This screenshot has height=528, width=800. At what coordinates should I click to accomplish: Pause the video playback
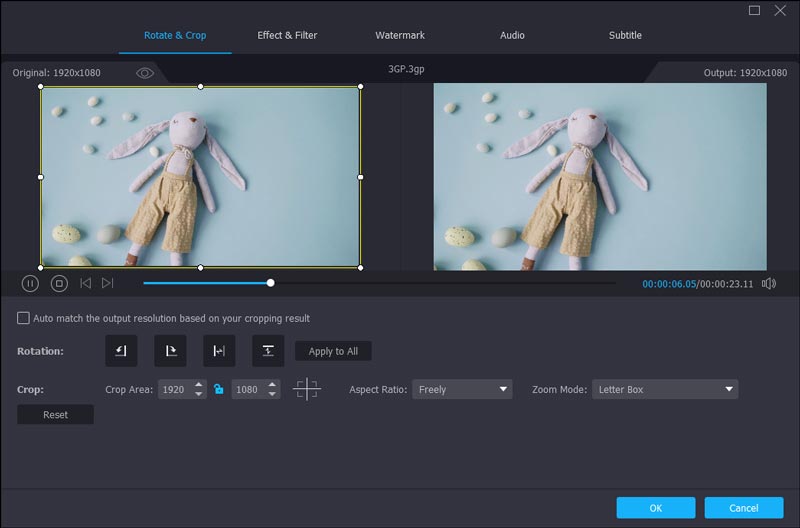coord(30,284)
